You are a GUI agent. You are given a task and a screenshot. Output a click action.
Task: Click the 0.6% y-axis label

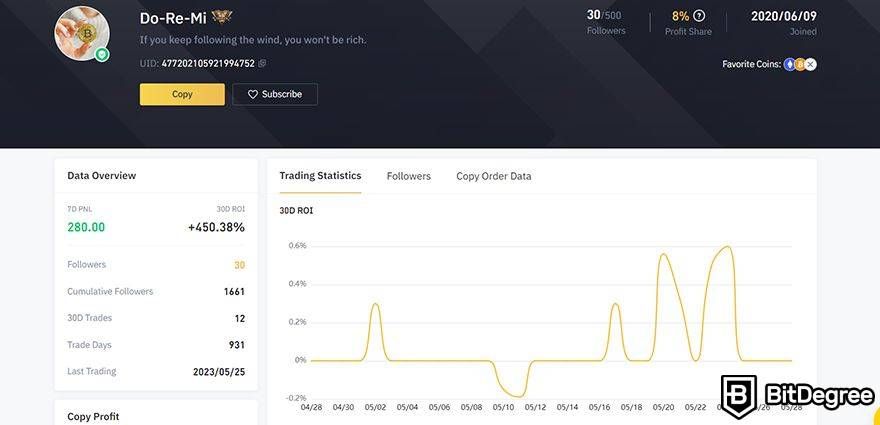coord(297,246)
